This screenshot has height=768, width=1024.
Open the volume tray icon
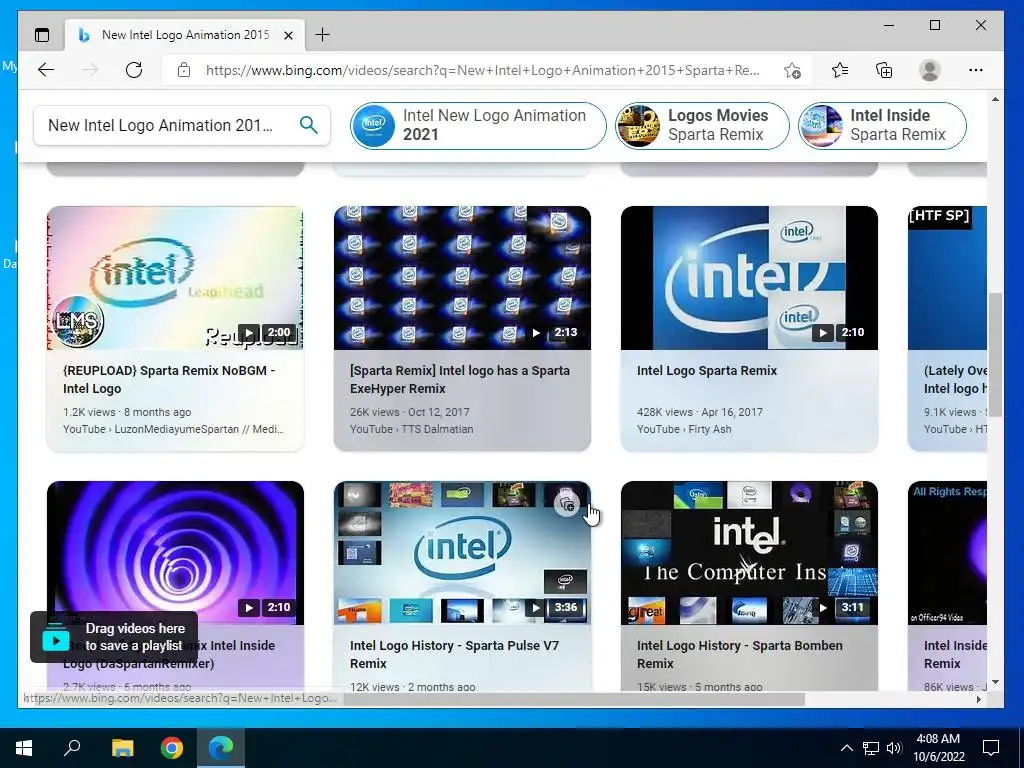click(x=894, y=748)
